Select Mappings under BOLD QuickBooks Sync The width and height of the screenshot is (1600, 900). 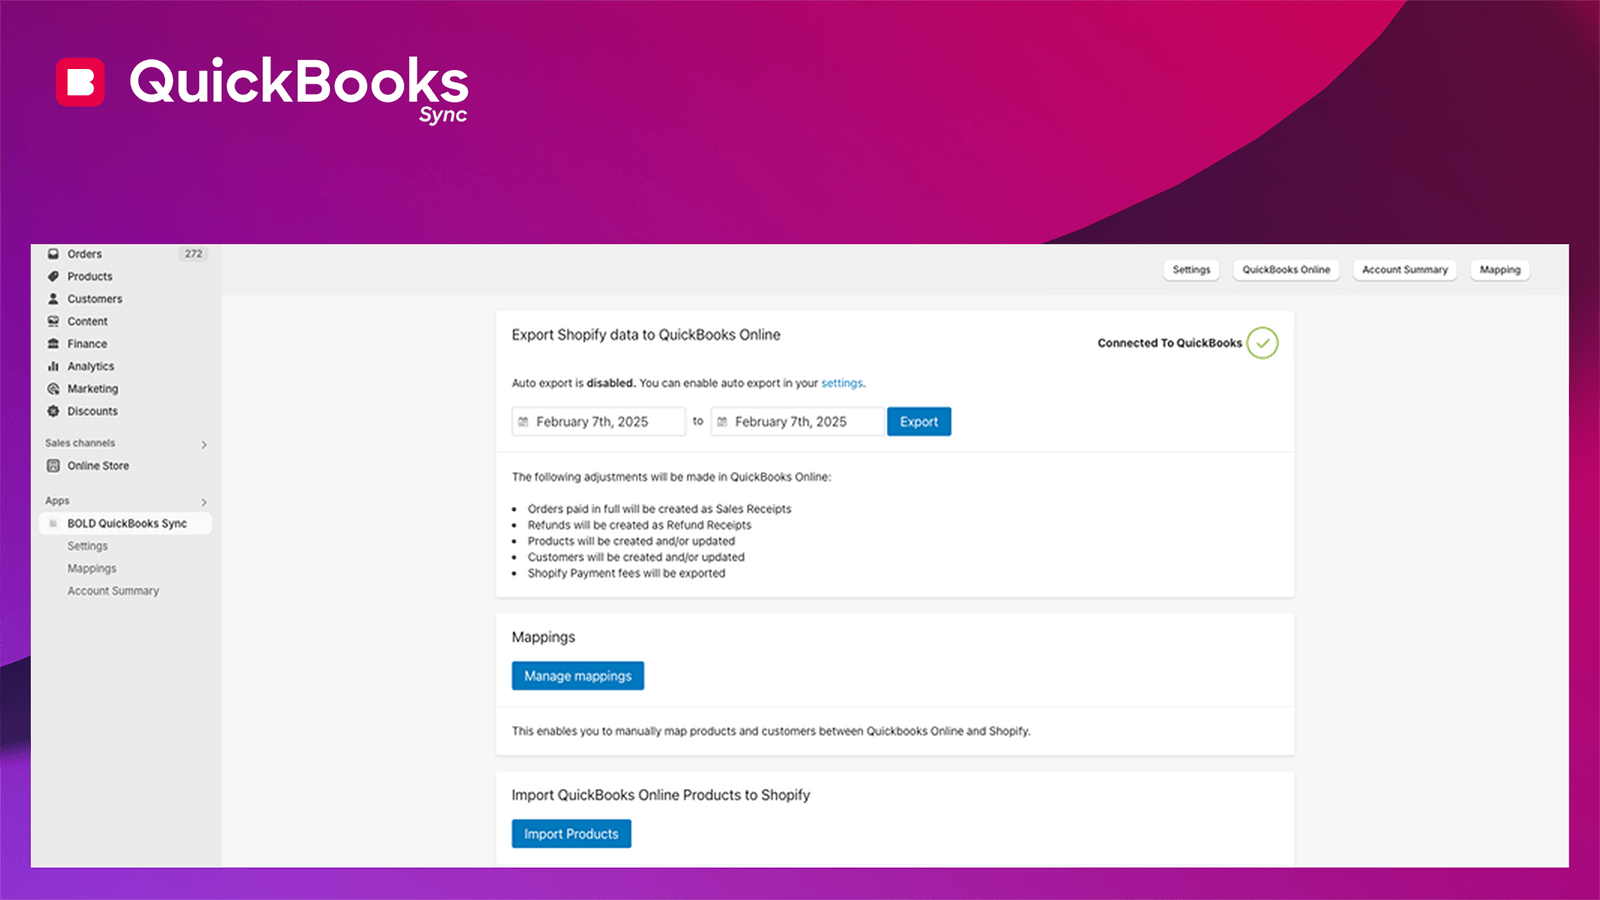92,568
